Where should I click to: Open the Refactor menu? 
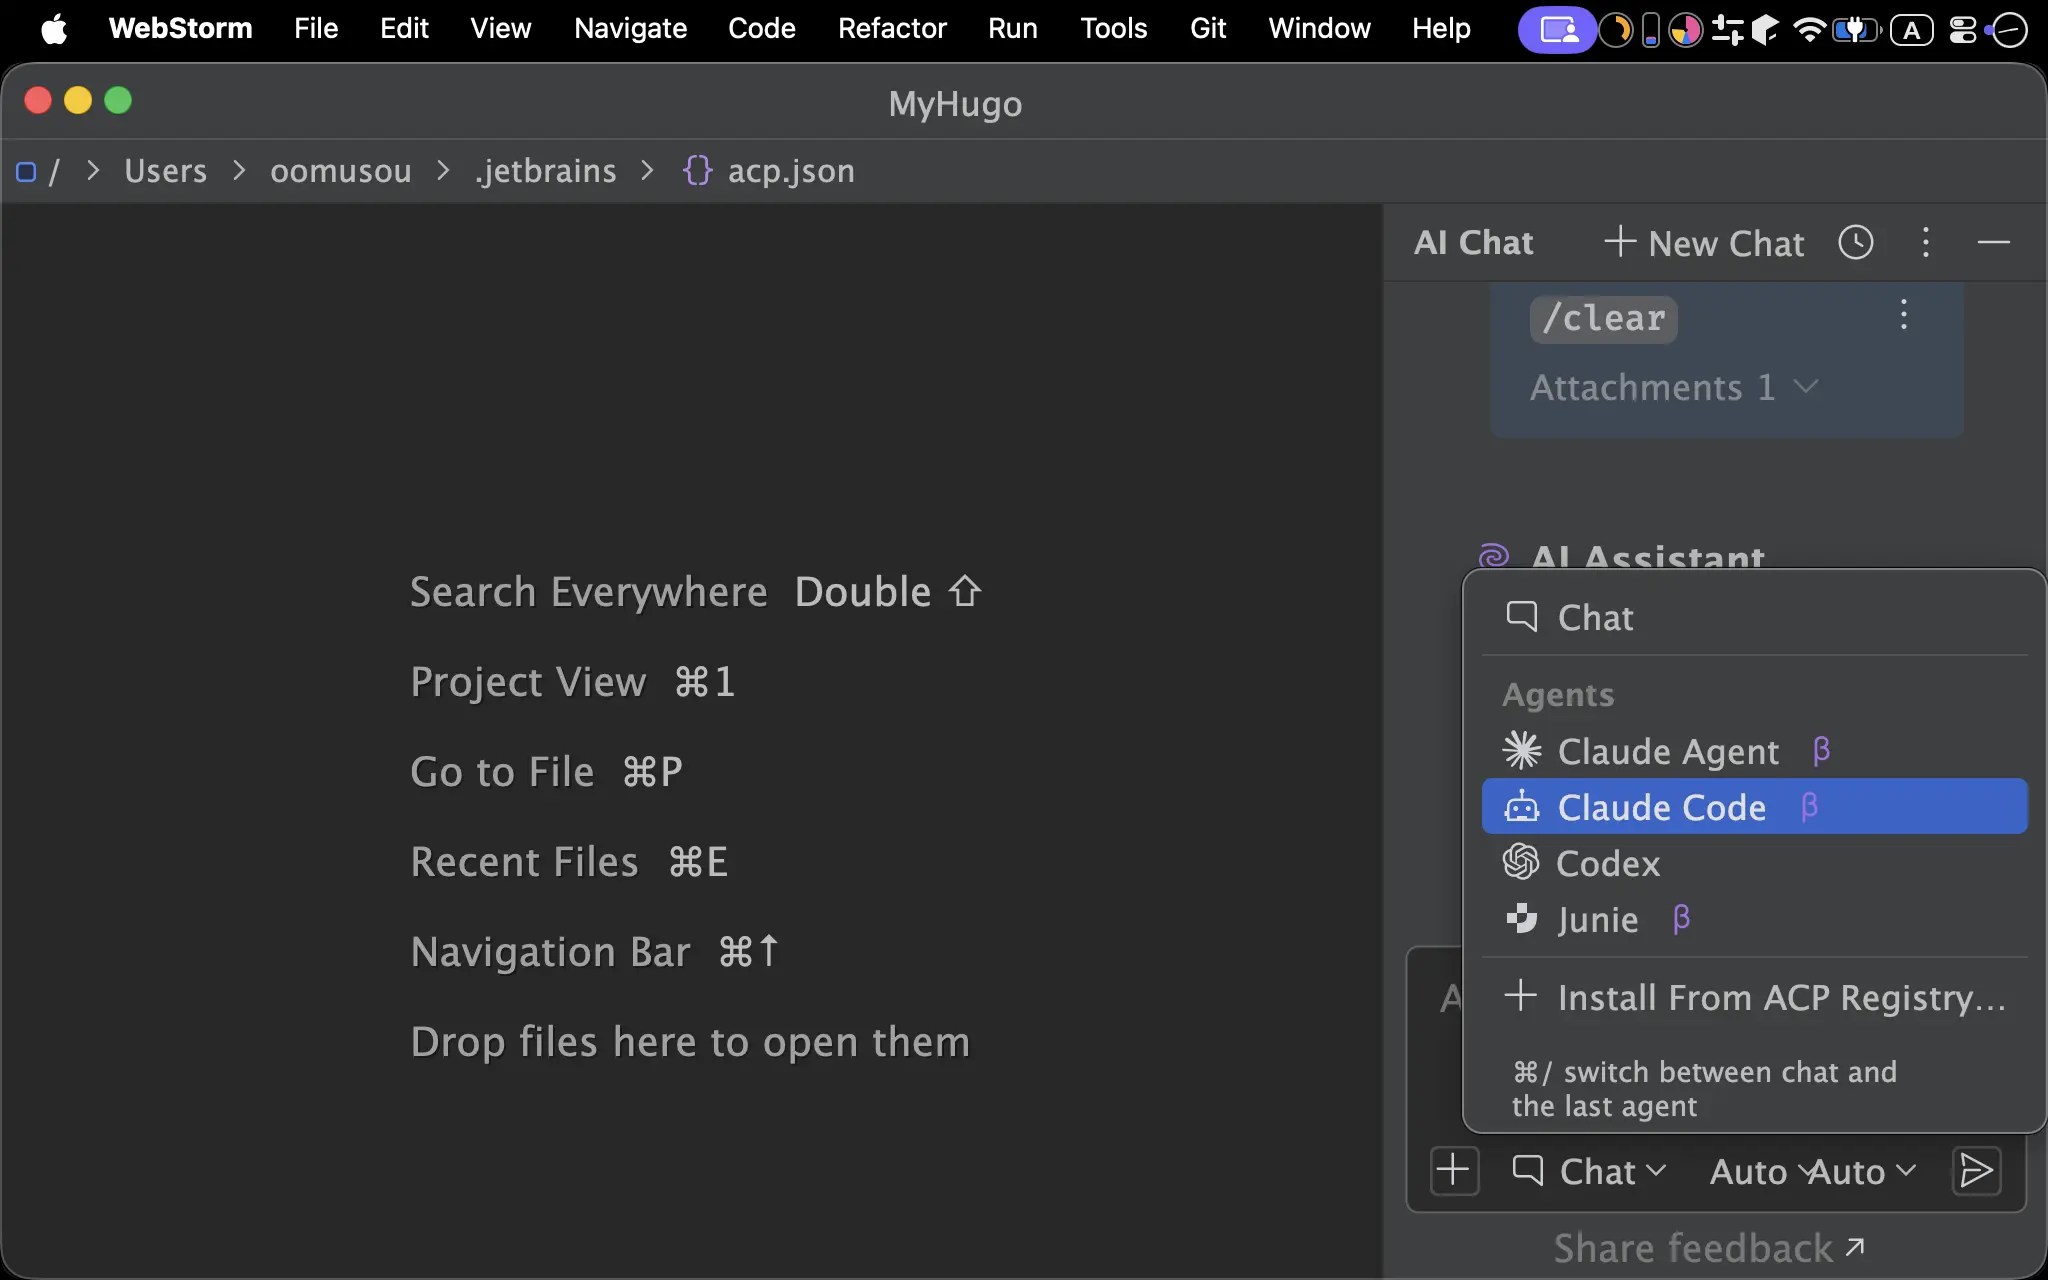[892, 28]
